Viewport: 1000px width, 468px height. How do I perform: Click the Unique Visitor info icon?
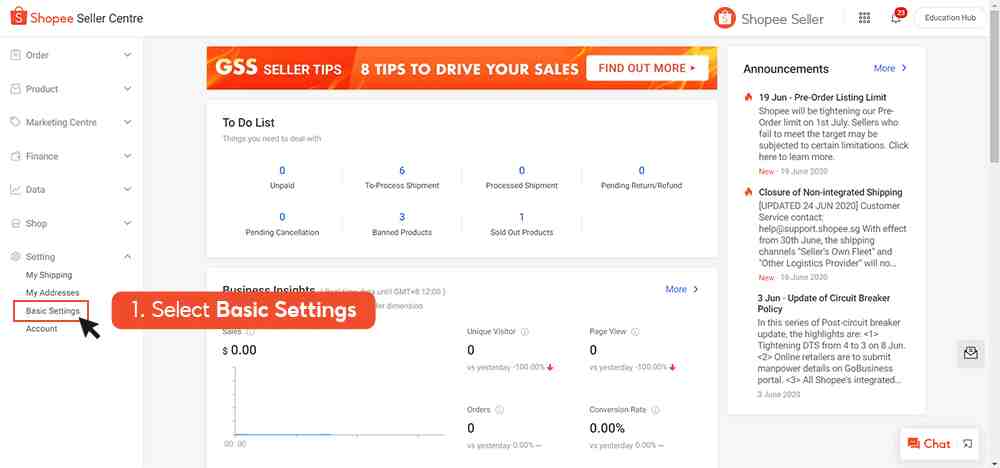[x=525, y=332]
